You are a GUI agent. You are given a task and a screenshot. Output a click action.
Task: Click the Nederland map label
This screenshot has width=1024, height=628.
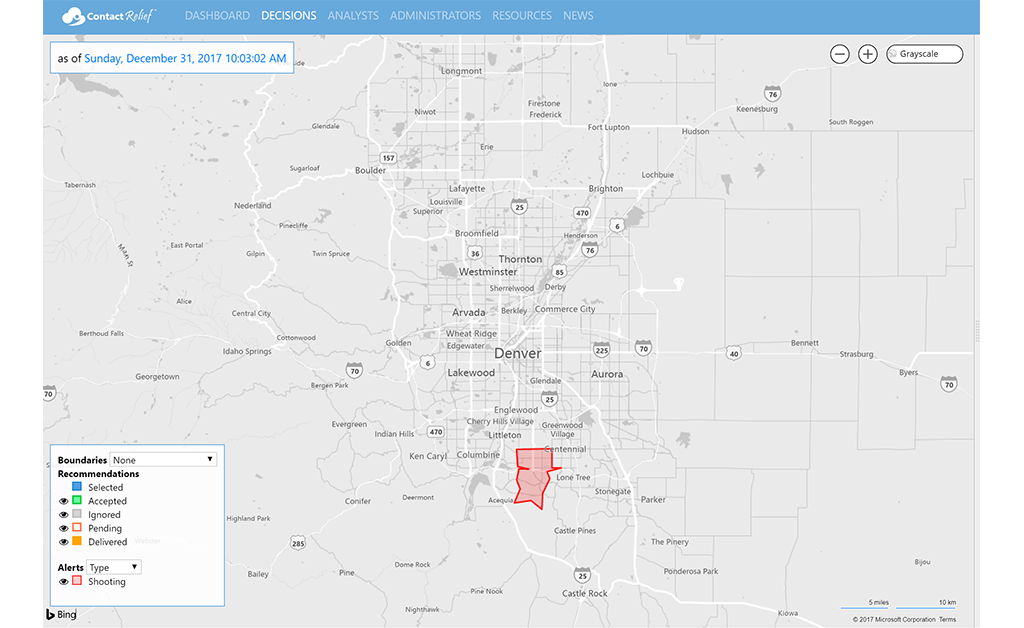click(x=253, y=206)
